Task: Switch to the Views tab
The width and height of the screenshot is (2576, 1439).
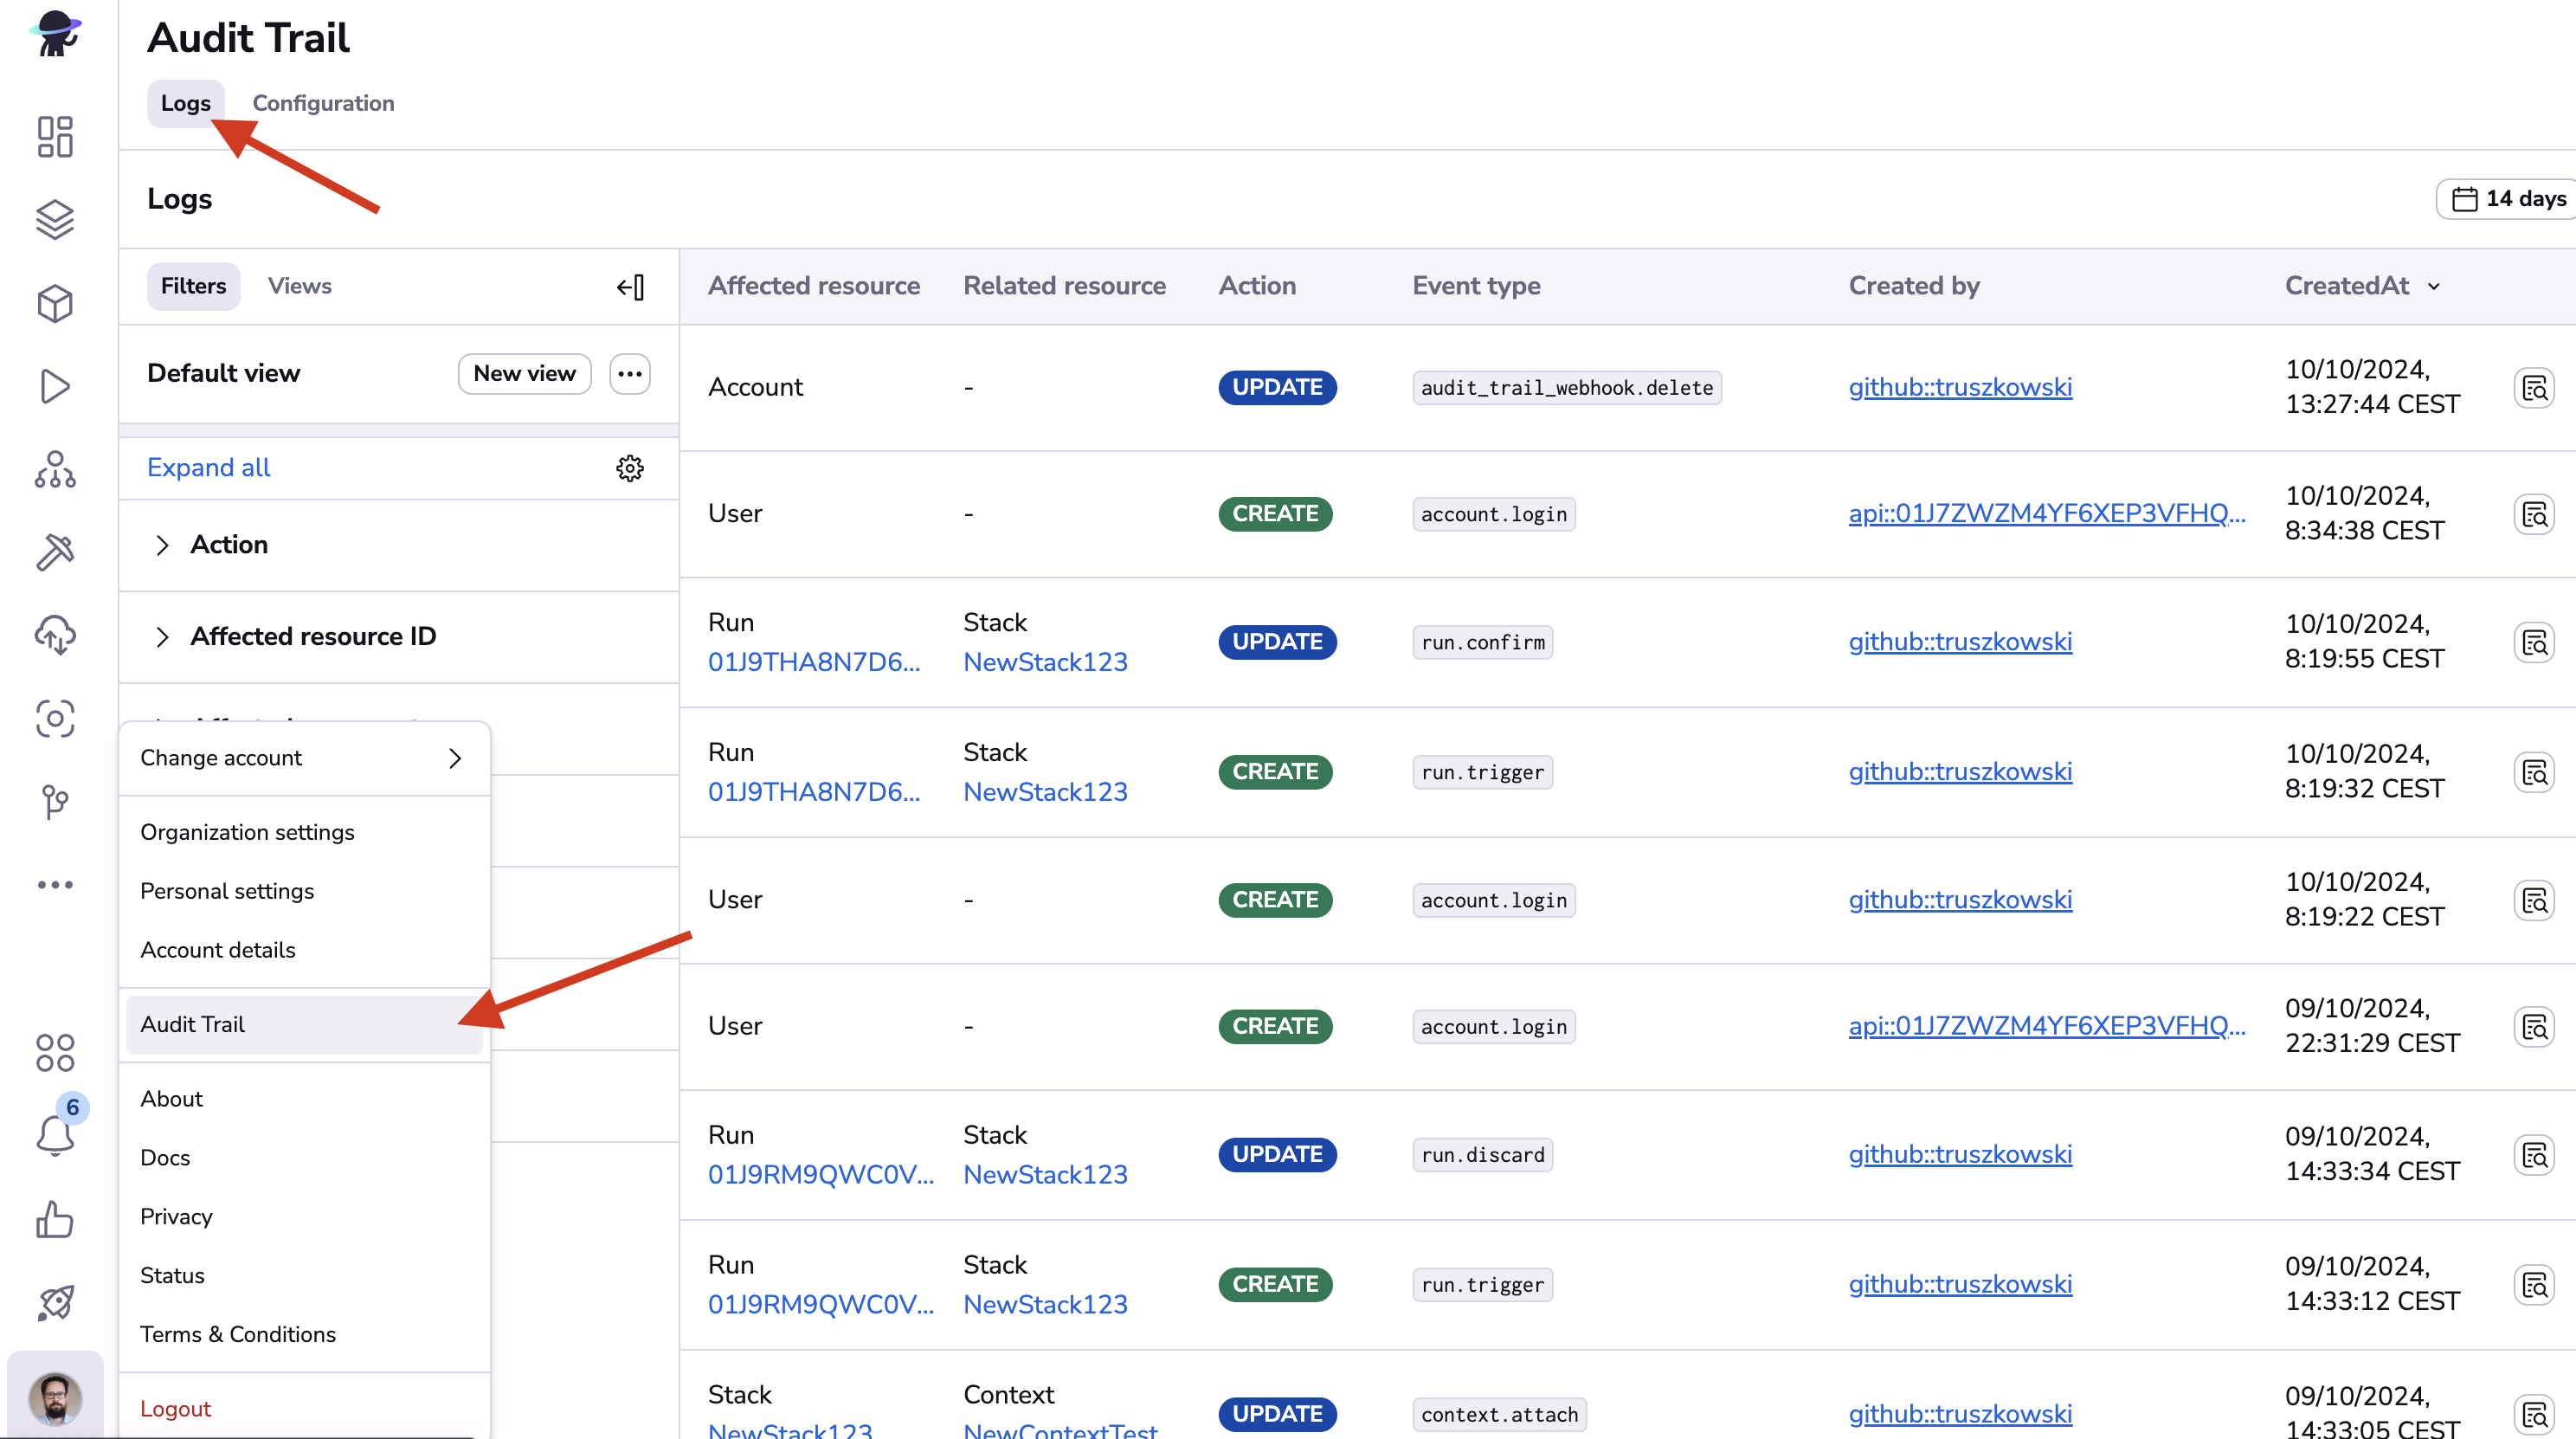Action: [x=299, y=286]
